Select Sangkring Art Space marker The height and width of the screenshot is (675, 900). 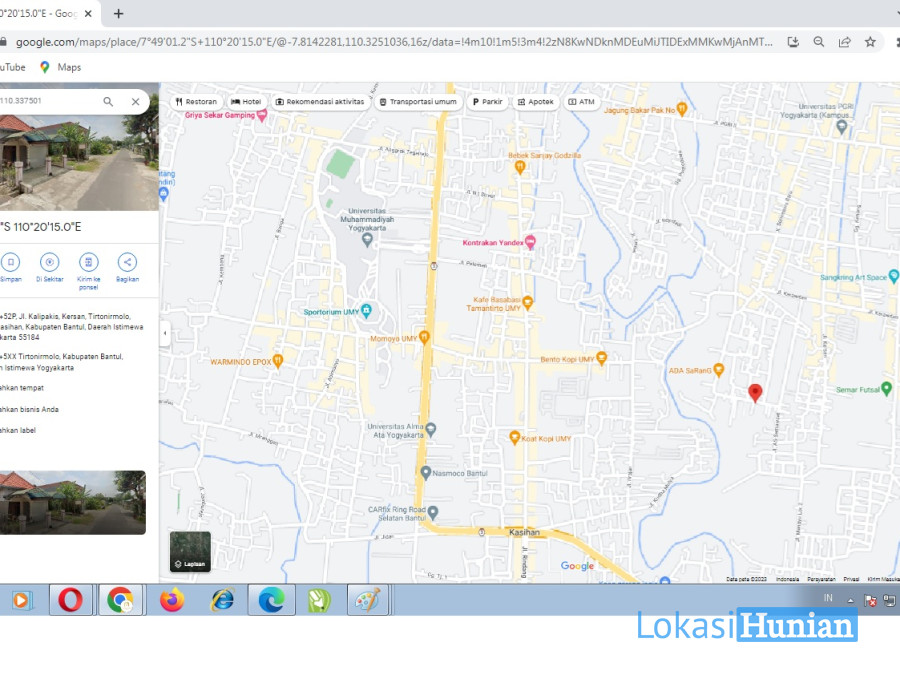(894, 277)
